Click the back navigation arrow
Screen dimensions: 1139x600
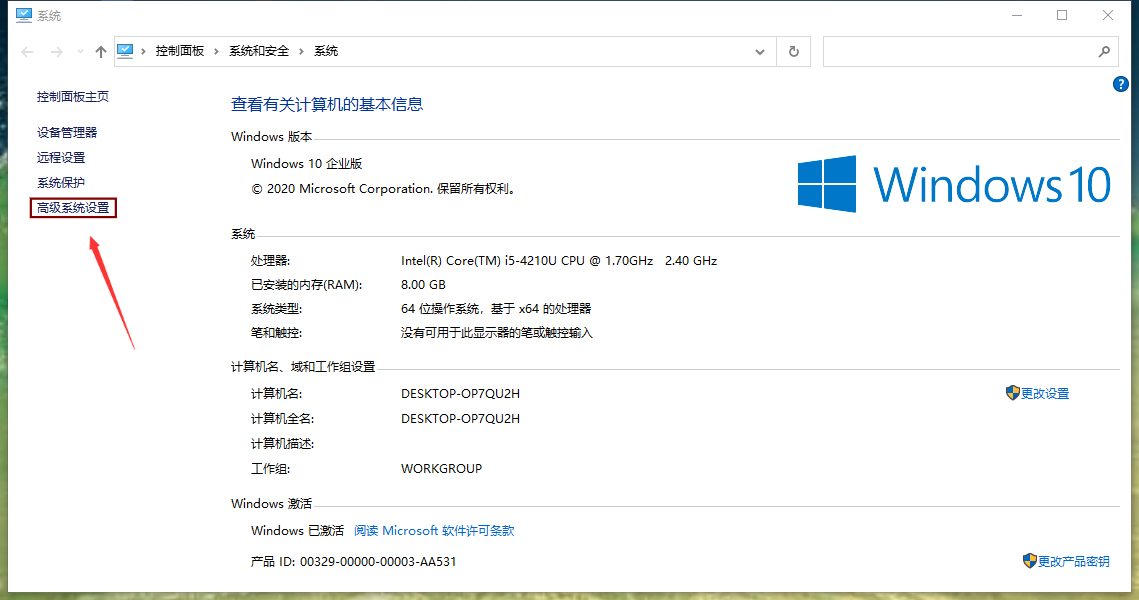click(28, 52)
